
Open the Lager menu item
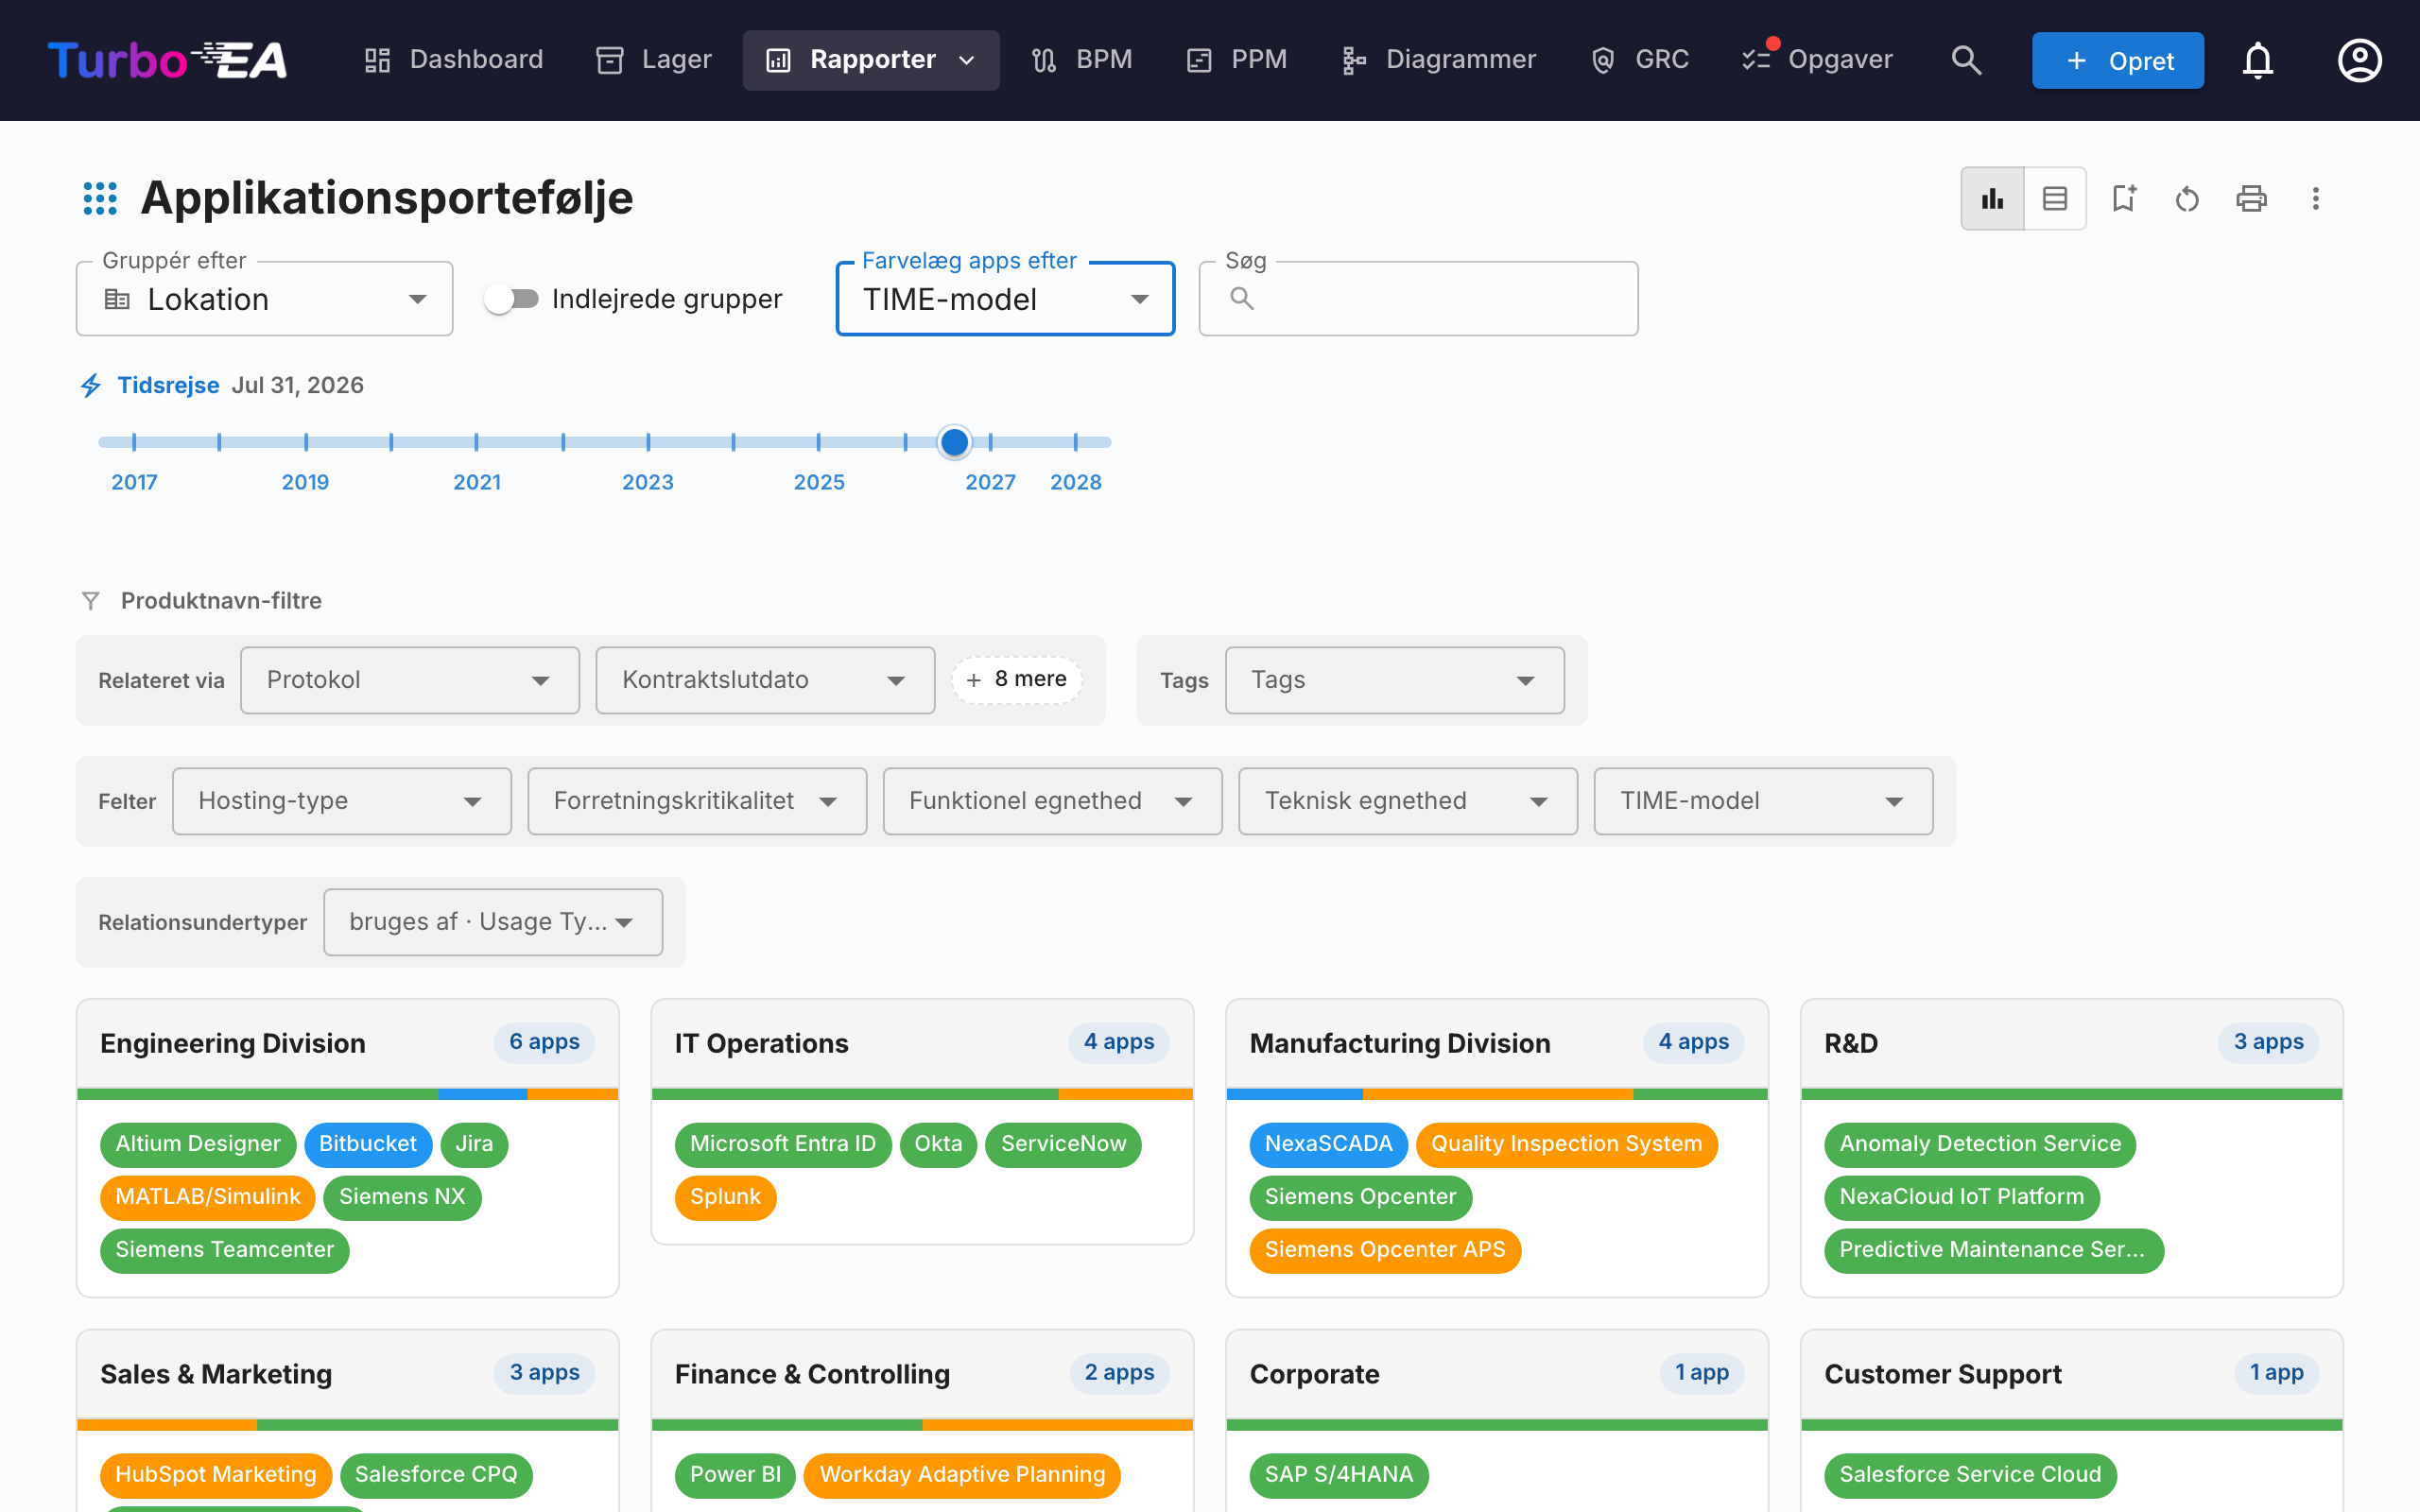654,60
